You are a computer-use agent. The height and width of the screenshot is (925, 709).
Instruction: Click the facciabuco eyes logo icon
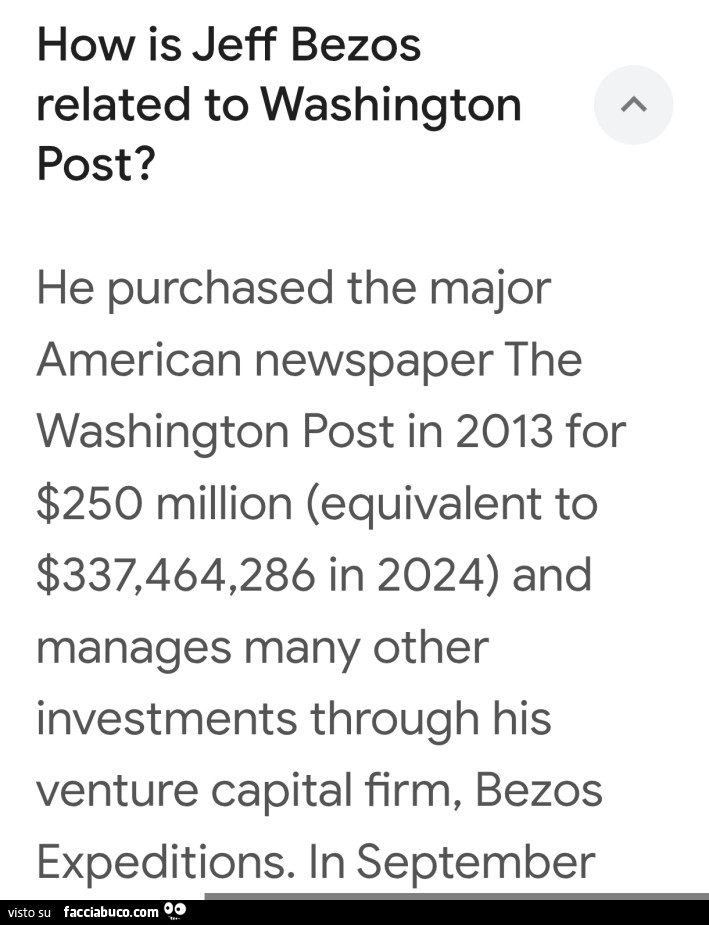coord(175,910)
